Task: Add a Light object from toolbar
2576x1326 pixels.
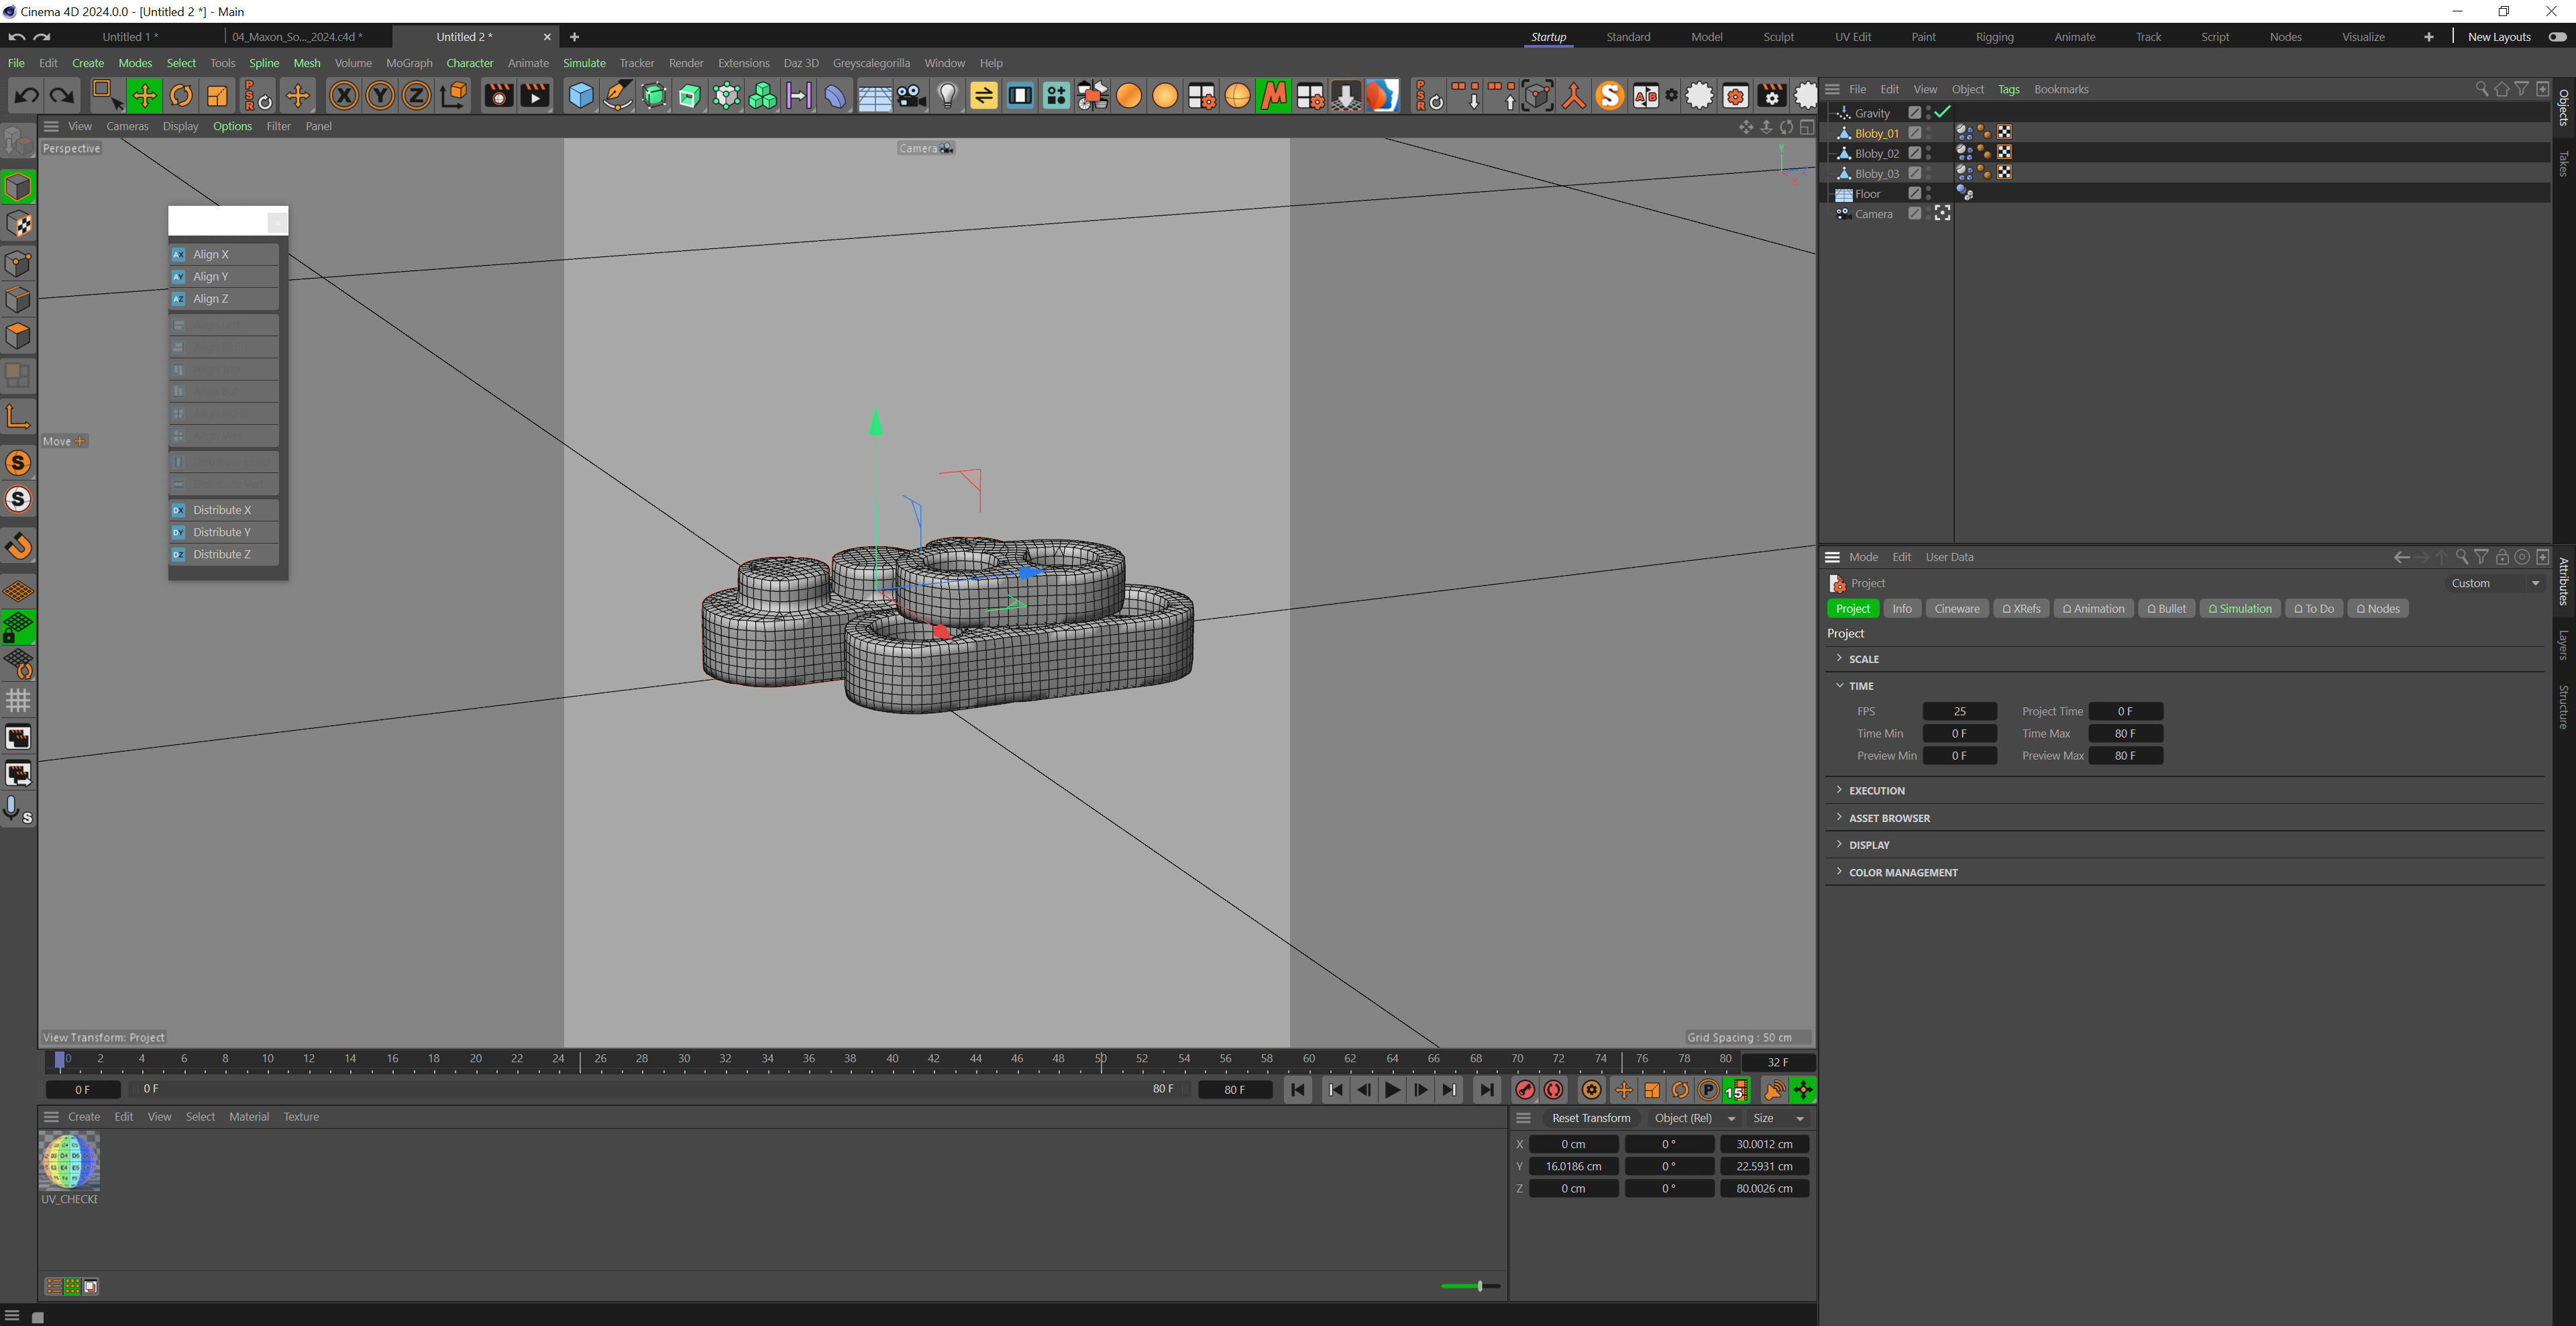Action: click(947, 96)
